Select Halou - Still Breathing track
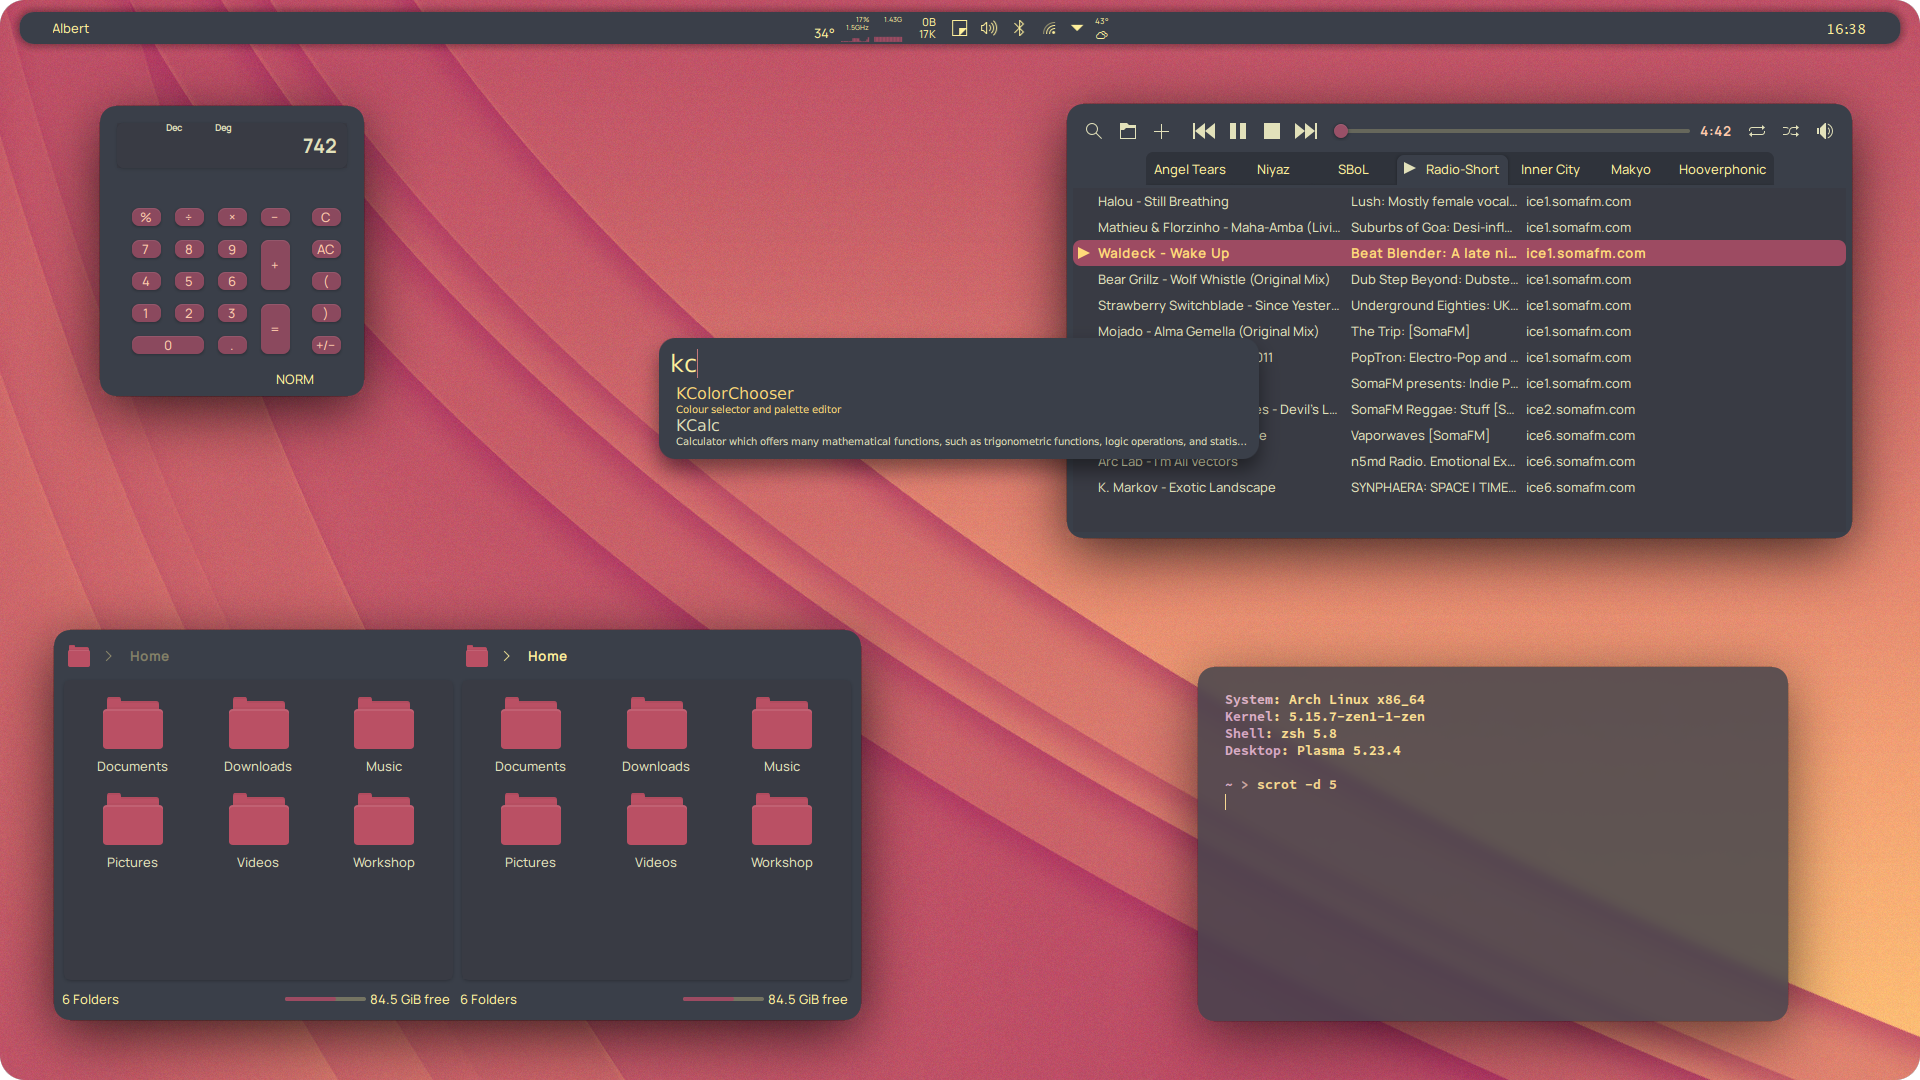The width and height of the screenshot is (1920, 1080). tap(1459, 202)
